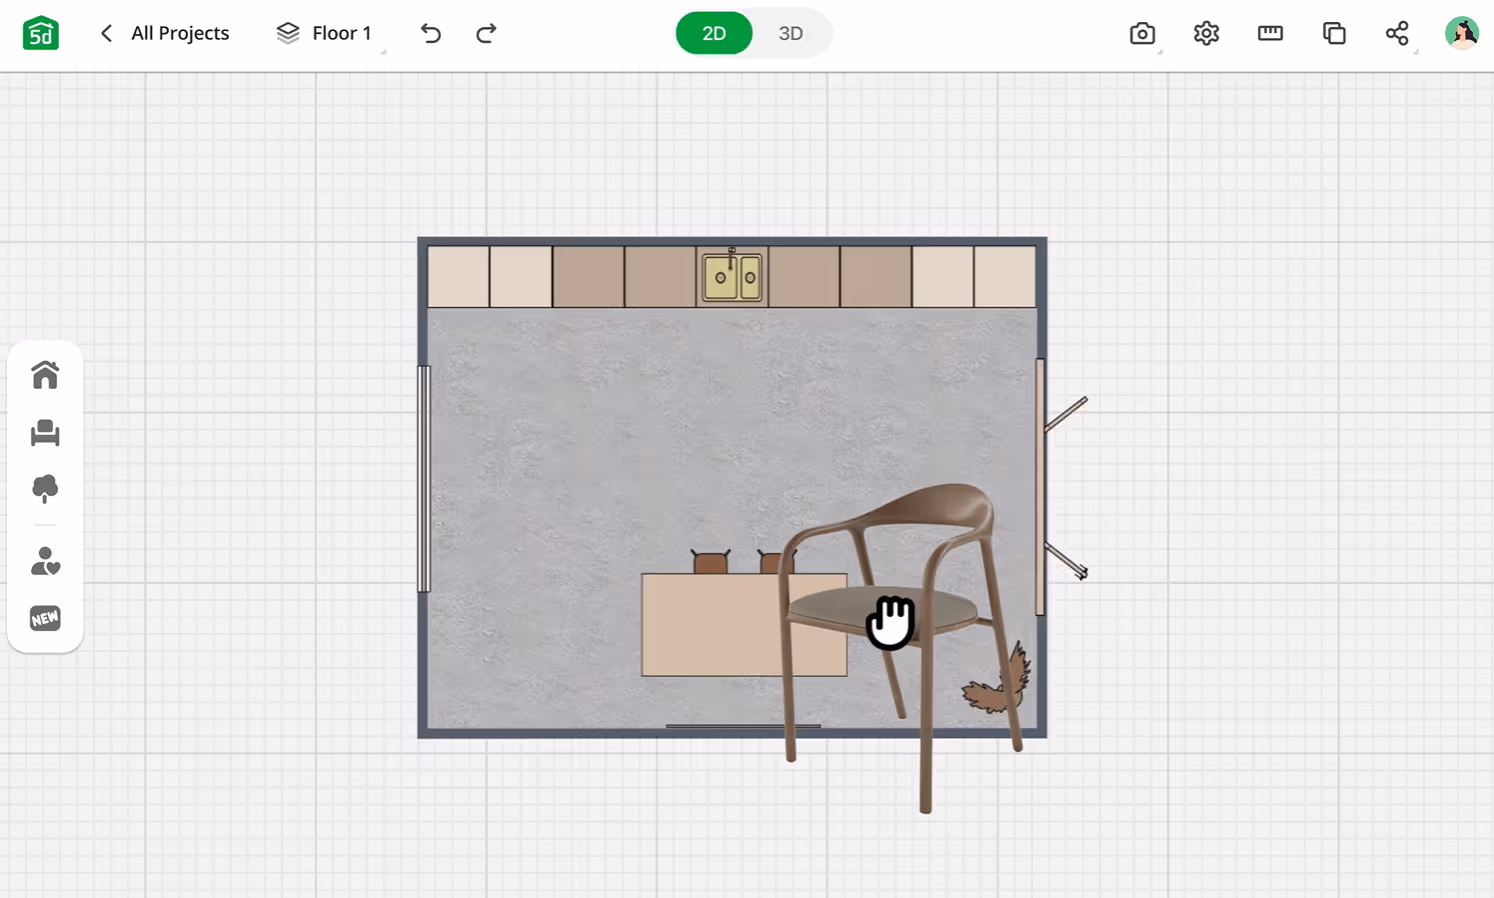Open the favorites person-heart icon
The width and height of the screenshot is (1494, 898).
pos(45,561)
